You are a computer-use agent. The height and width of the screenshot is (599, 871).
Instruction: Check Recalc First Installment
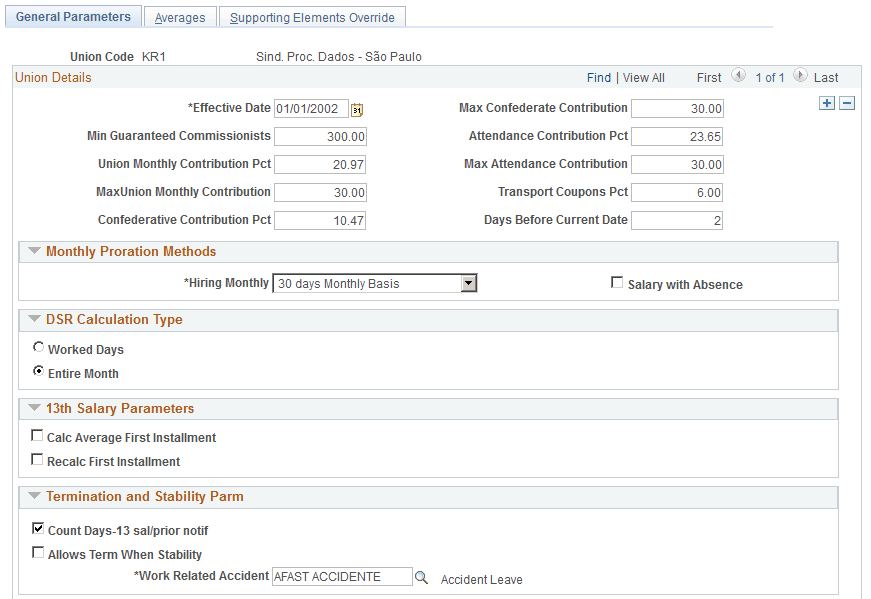tap(37, 460)
